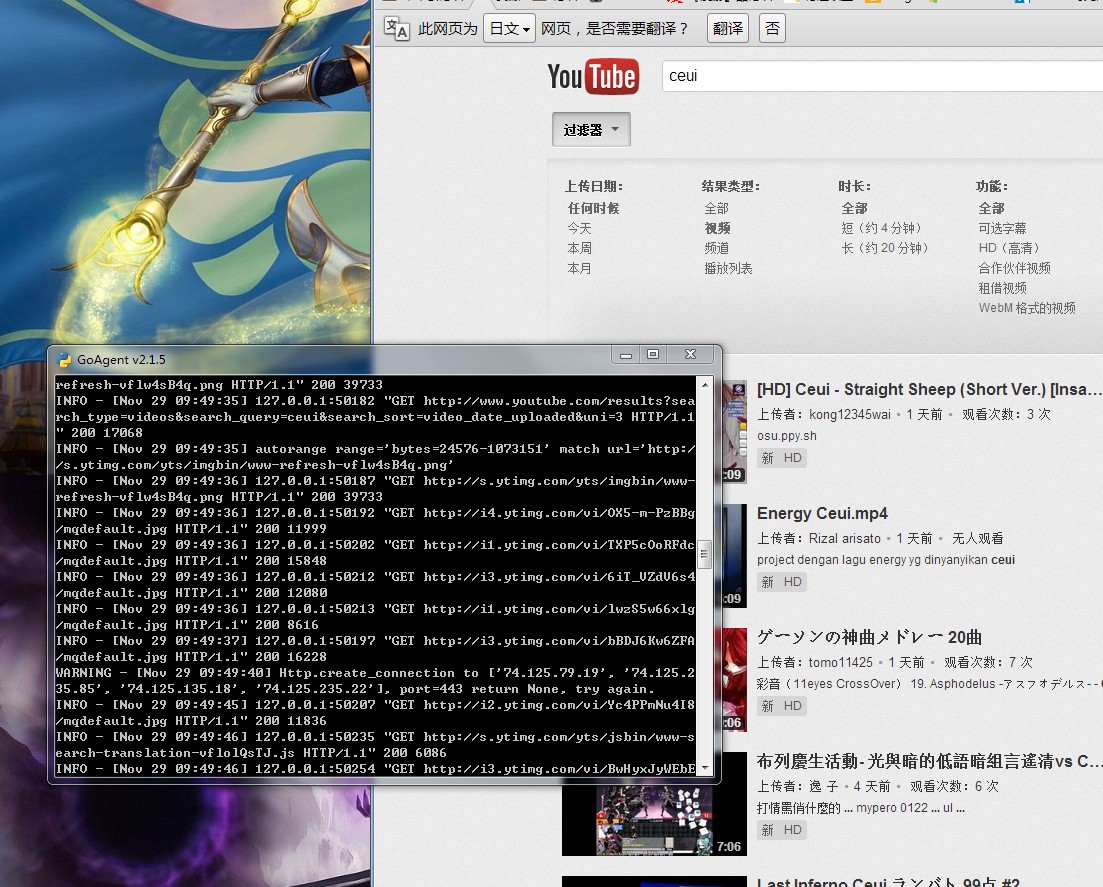Filter upload date by 本月

[x=580, y=268]
